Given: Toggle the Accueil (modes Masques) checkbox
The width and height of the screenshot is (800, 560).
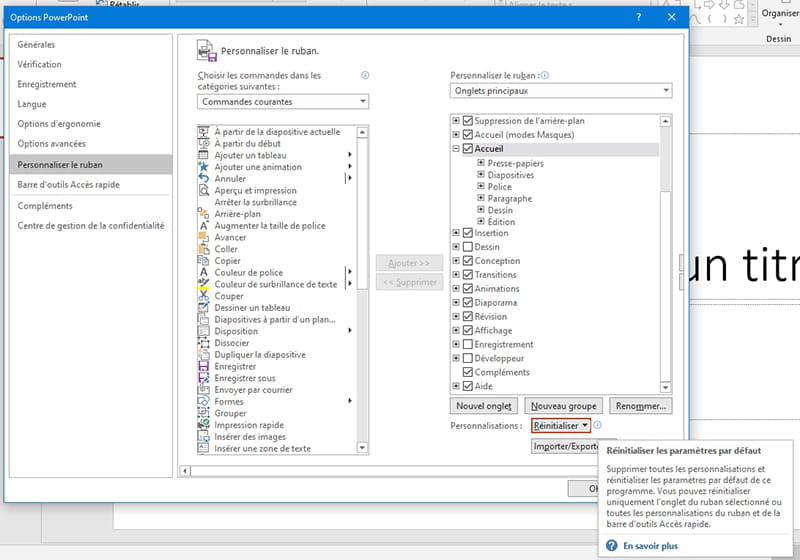Looking at the screenshot, I should tap(468, 135).
